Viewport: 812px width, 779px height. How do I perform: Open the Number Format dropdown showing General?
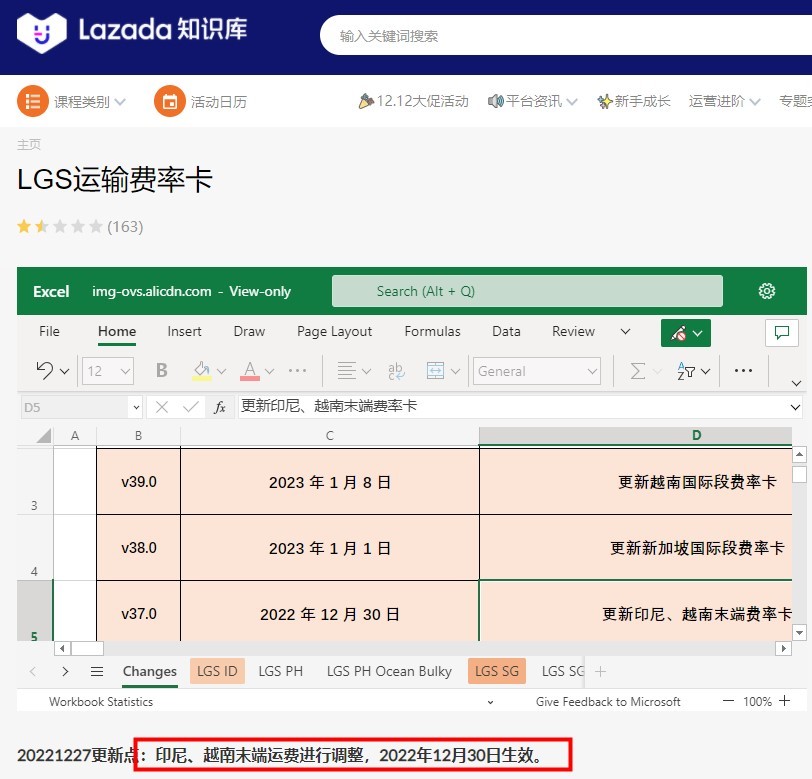(536, 370)
